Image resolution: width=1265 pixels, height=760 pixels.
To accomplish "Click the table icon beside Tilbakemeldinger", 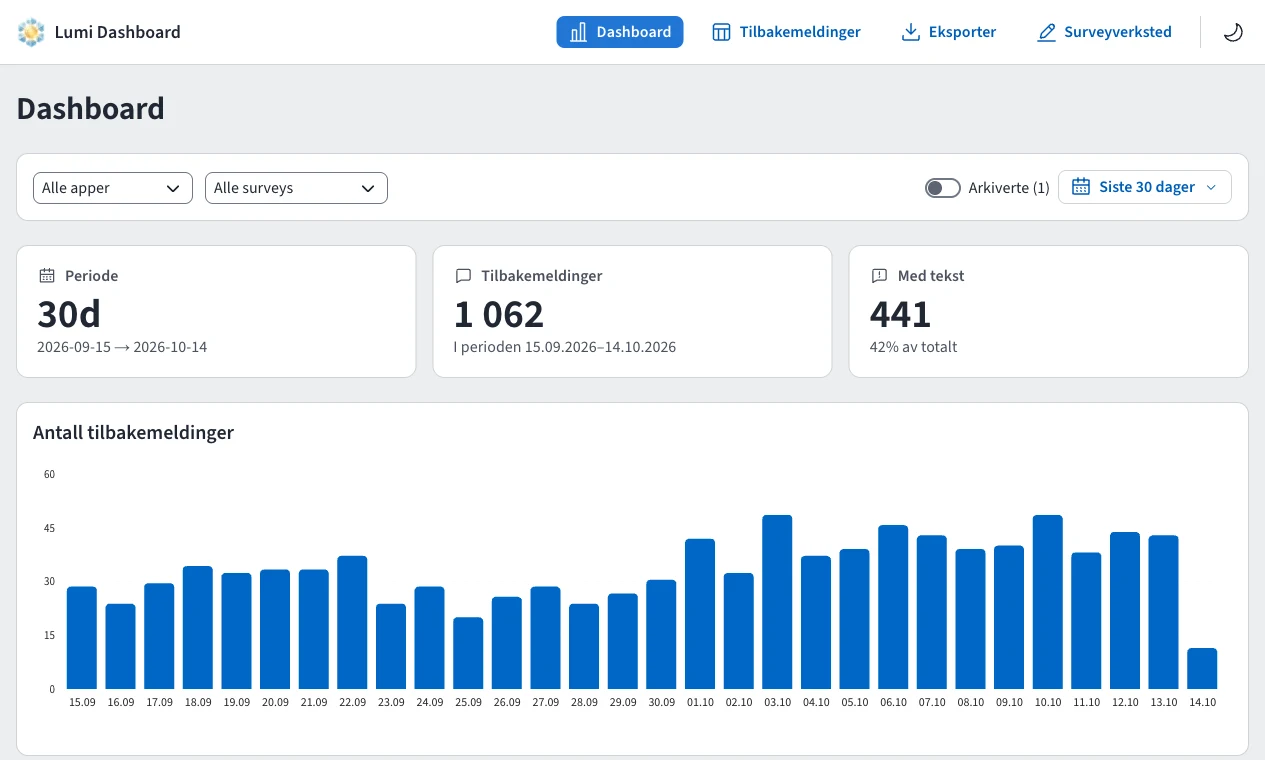I will tap(721, 32).
